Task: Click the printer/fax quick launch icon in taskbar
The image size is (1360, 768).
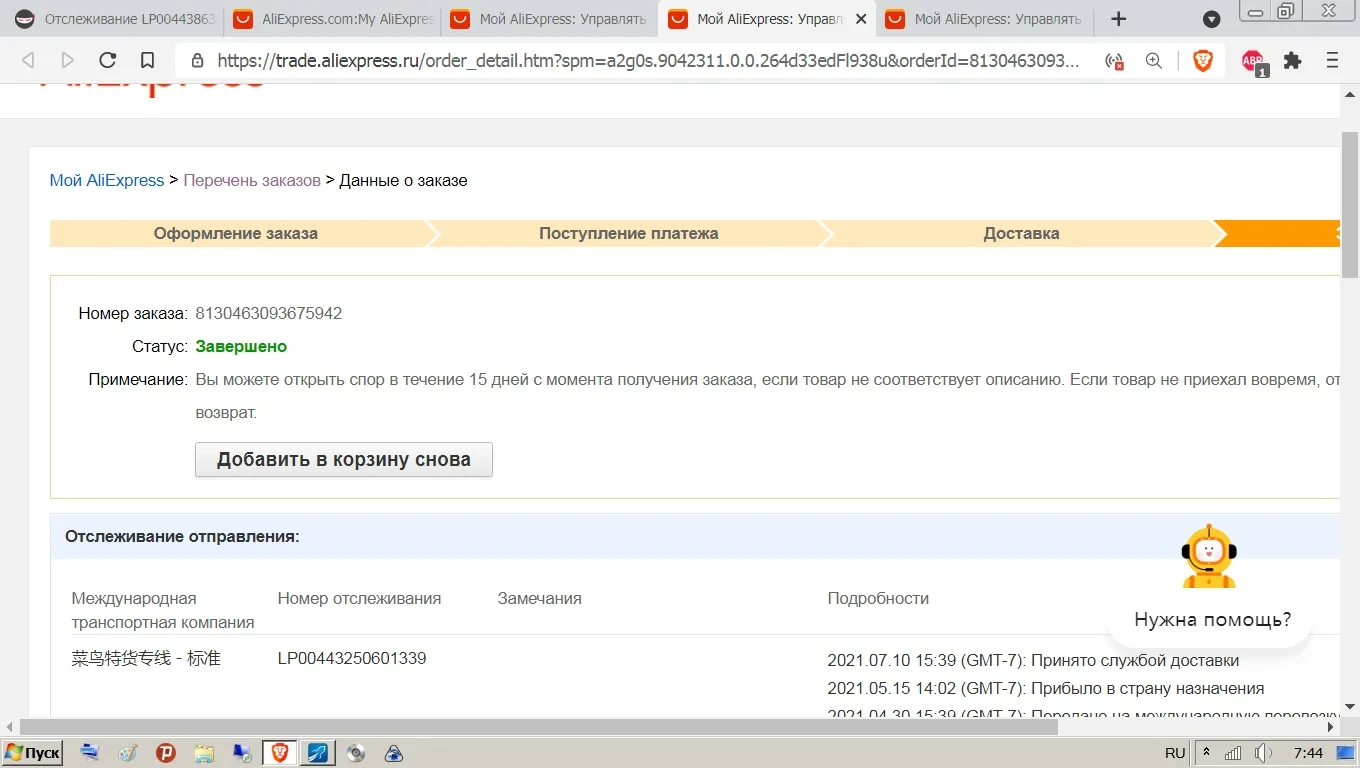Action: [90, 753]
